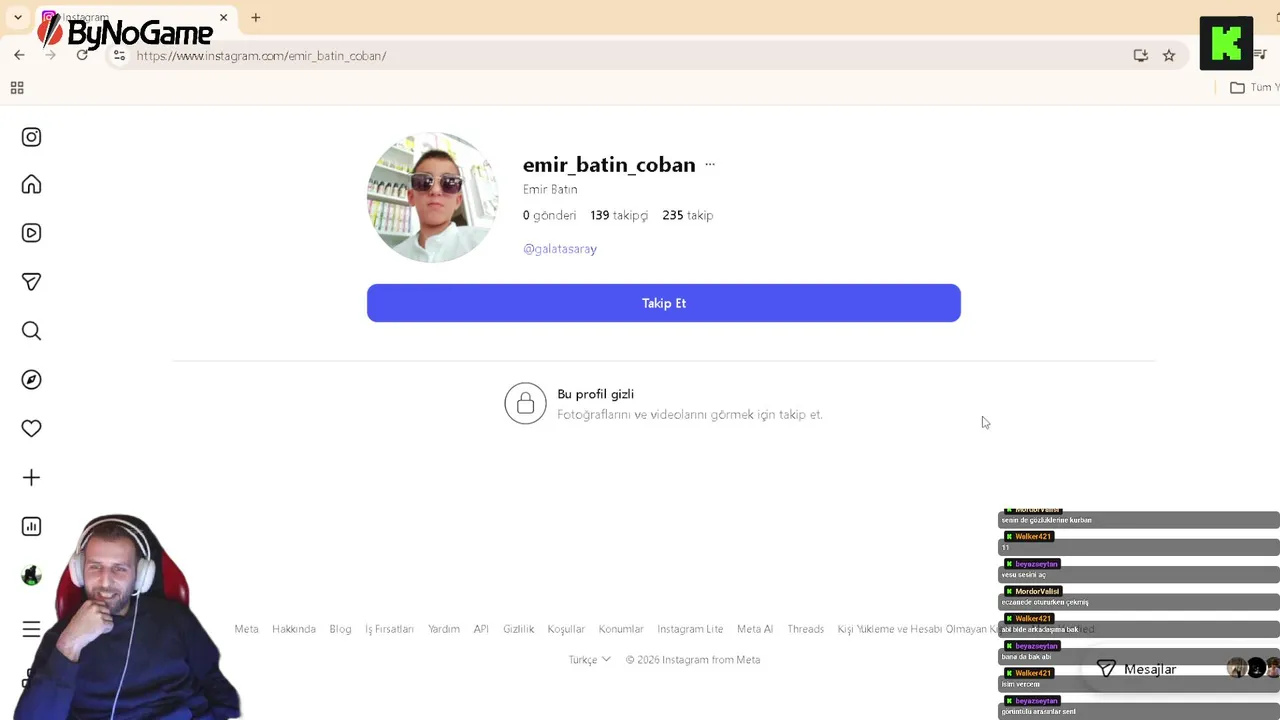Click the Instagram logo in sidebar
1280x720 pixels.
[31, 137]
